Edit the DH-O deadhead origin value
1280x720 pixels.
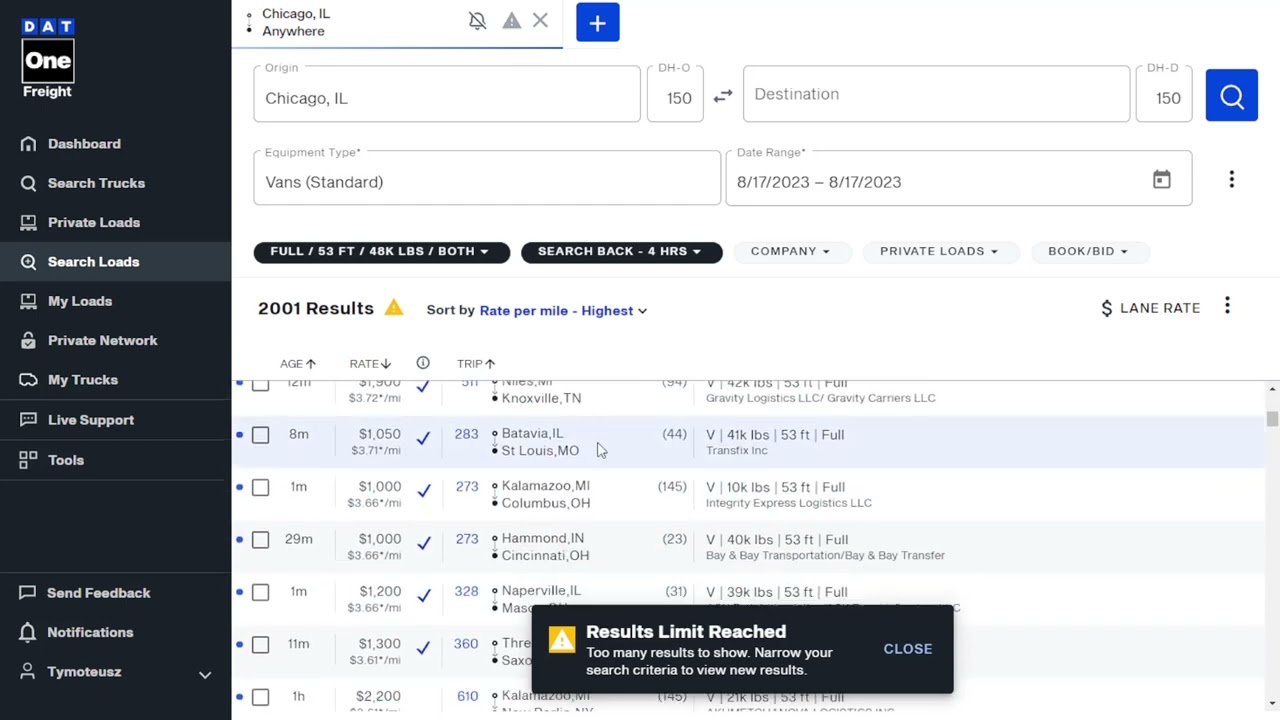(x=675, y=94)
